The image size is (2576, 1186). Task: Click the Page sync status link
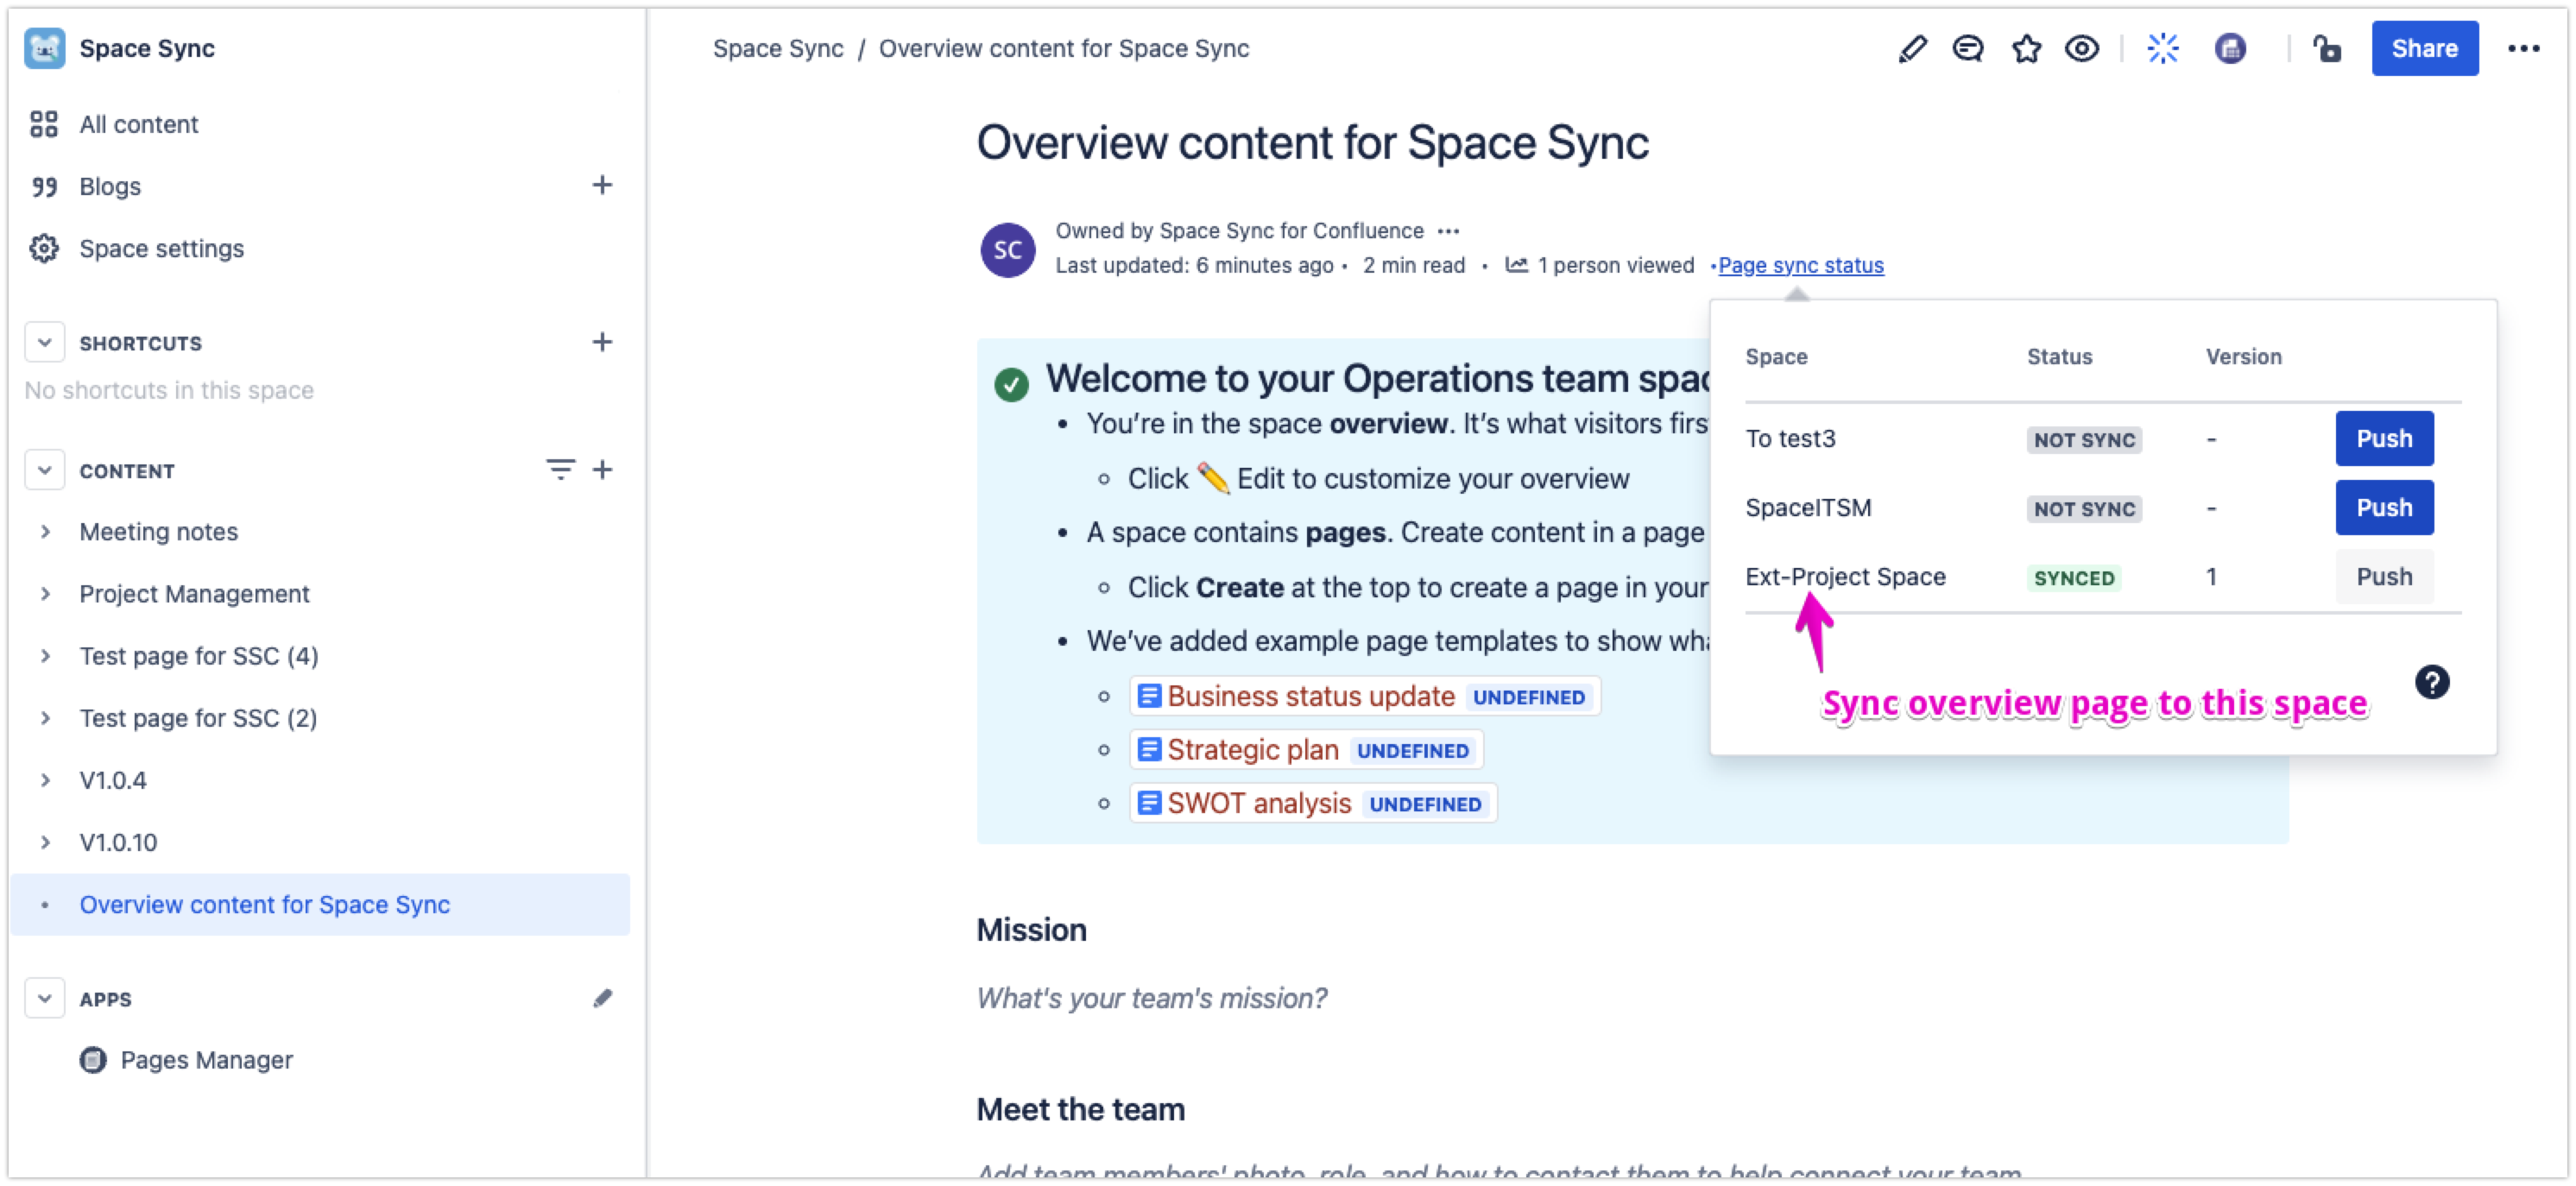coord(1800,265)
